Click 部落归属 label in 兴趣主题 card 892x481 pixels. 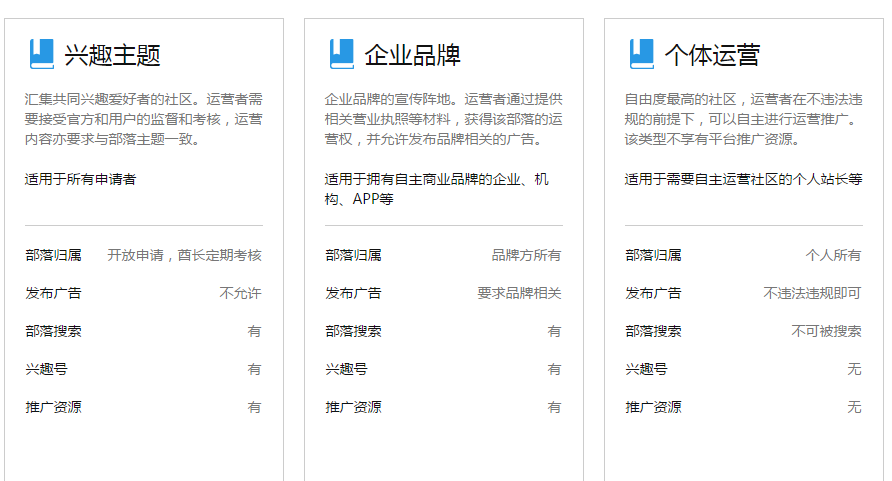[53, 255]
